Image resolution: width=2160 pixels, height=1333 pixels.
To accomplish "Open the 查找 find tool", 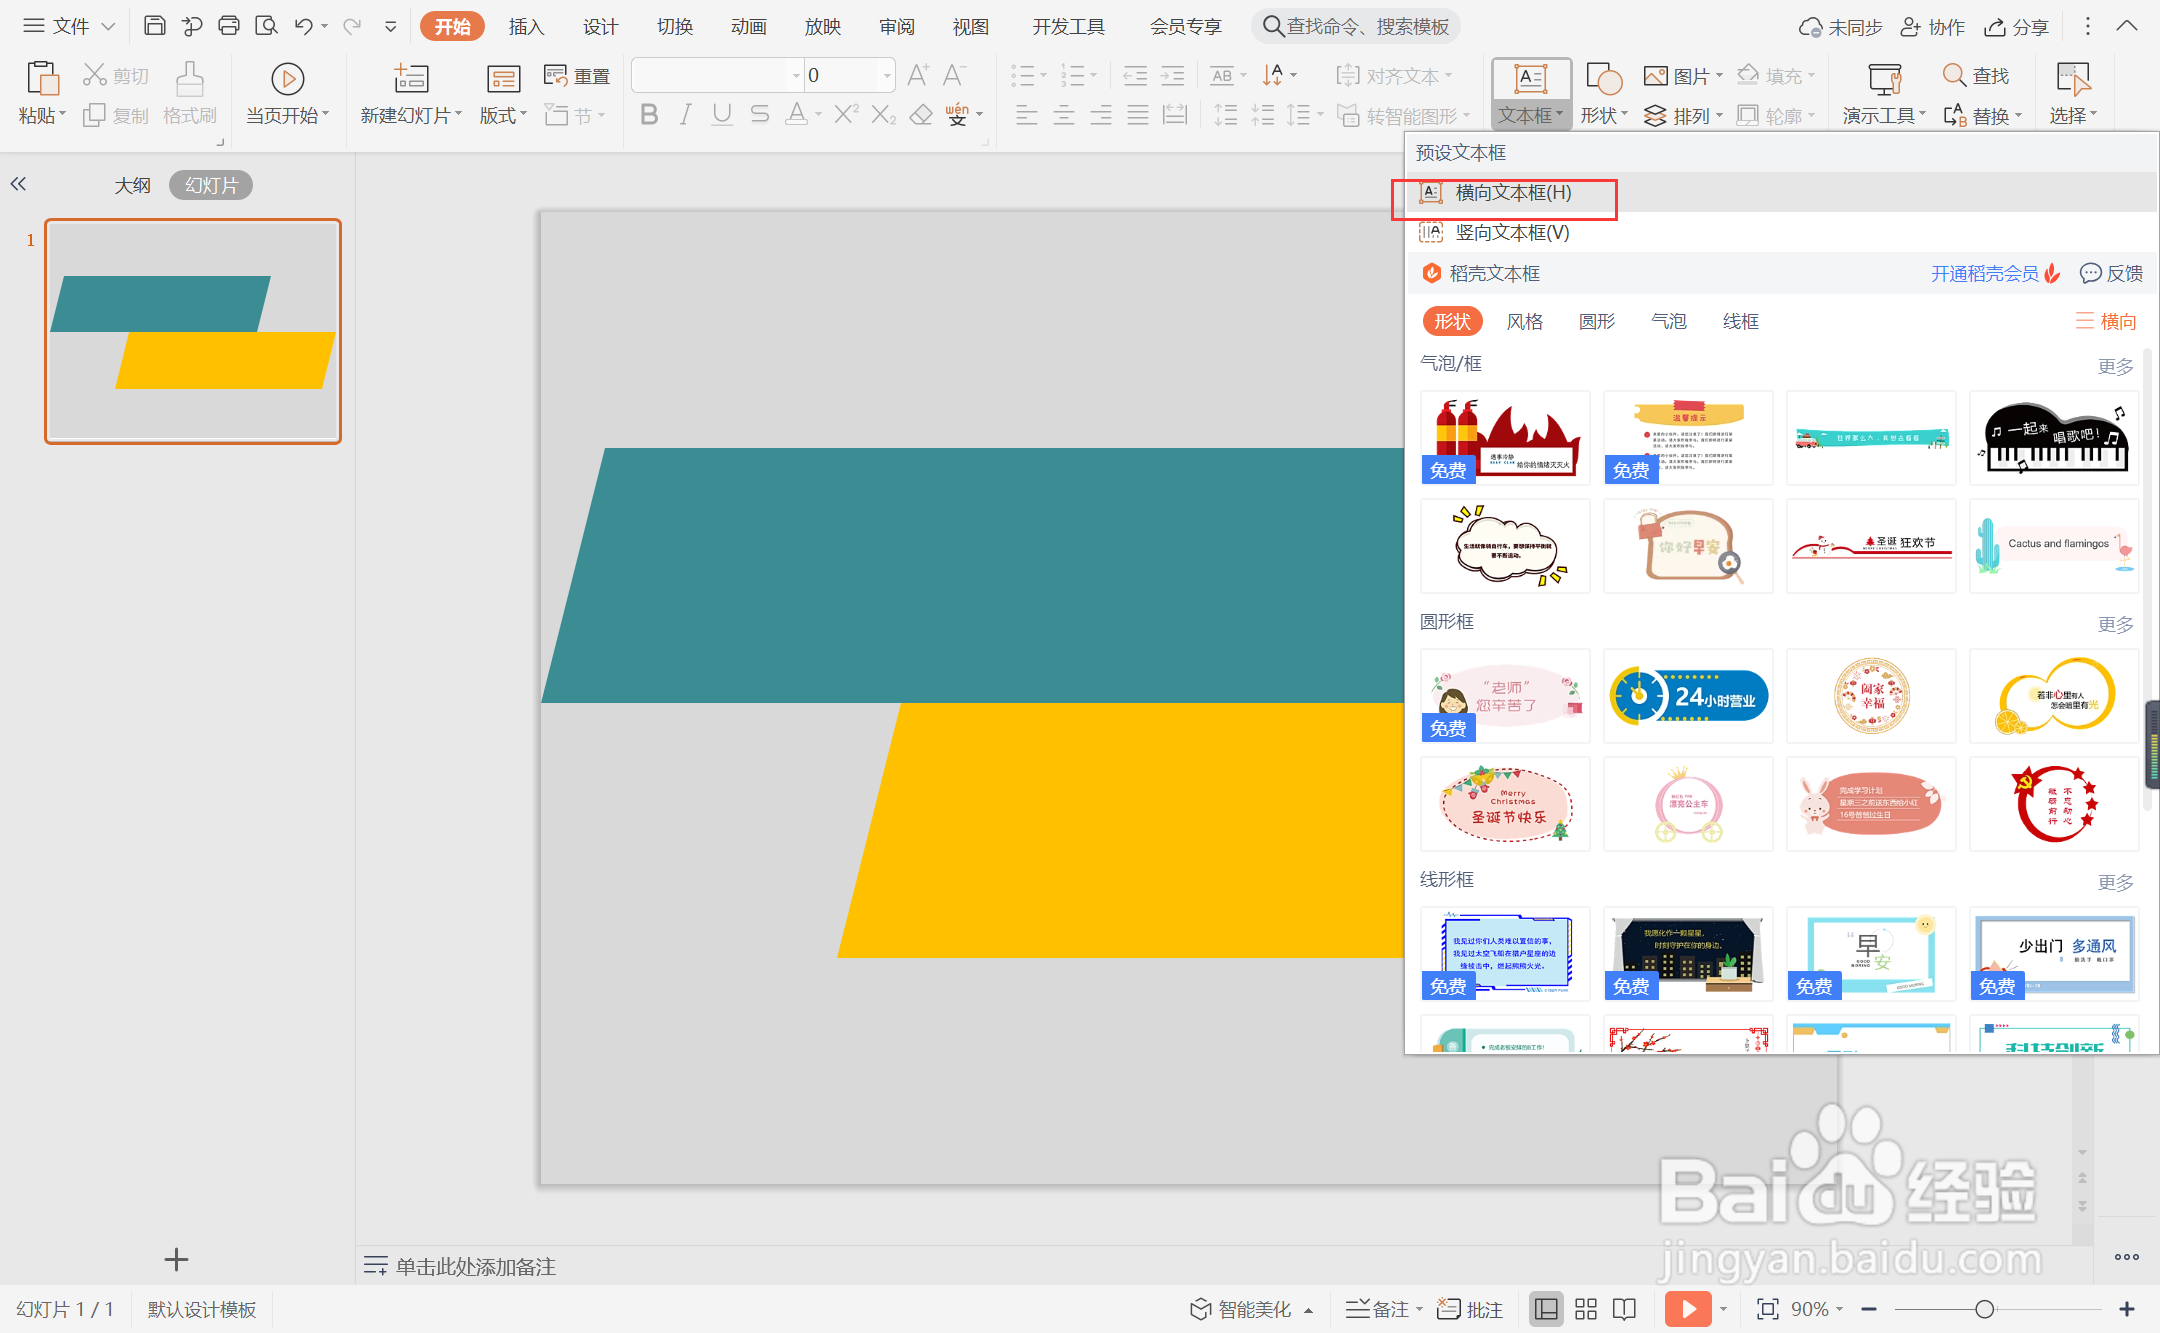I will (1975, 74).
